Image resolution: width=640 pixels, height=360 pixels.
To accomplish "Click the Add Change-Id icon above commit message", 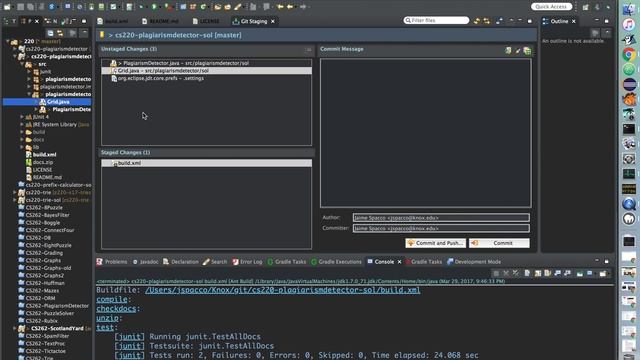I will tap(527, 51).
